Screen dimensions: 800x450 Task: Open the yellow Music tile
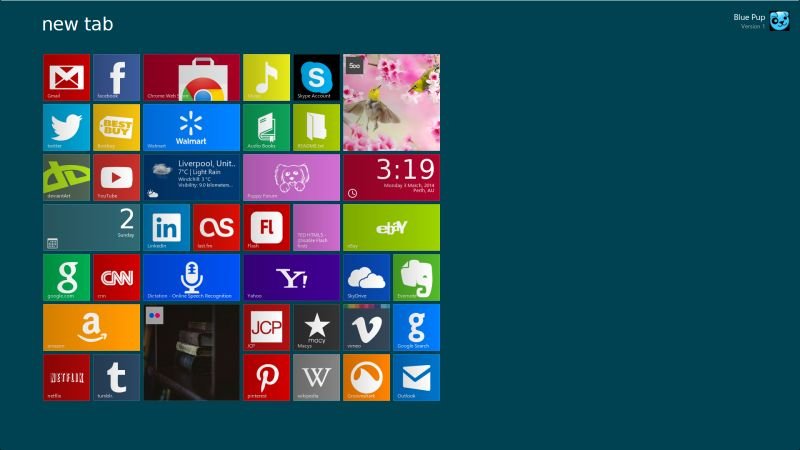click(266, 78)
